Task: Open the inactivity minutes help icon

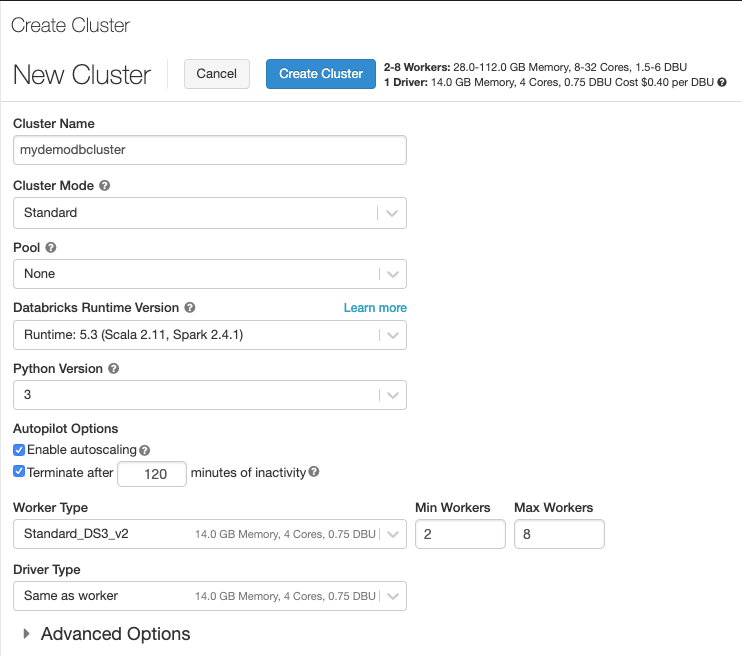Action: pos(314,471)
